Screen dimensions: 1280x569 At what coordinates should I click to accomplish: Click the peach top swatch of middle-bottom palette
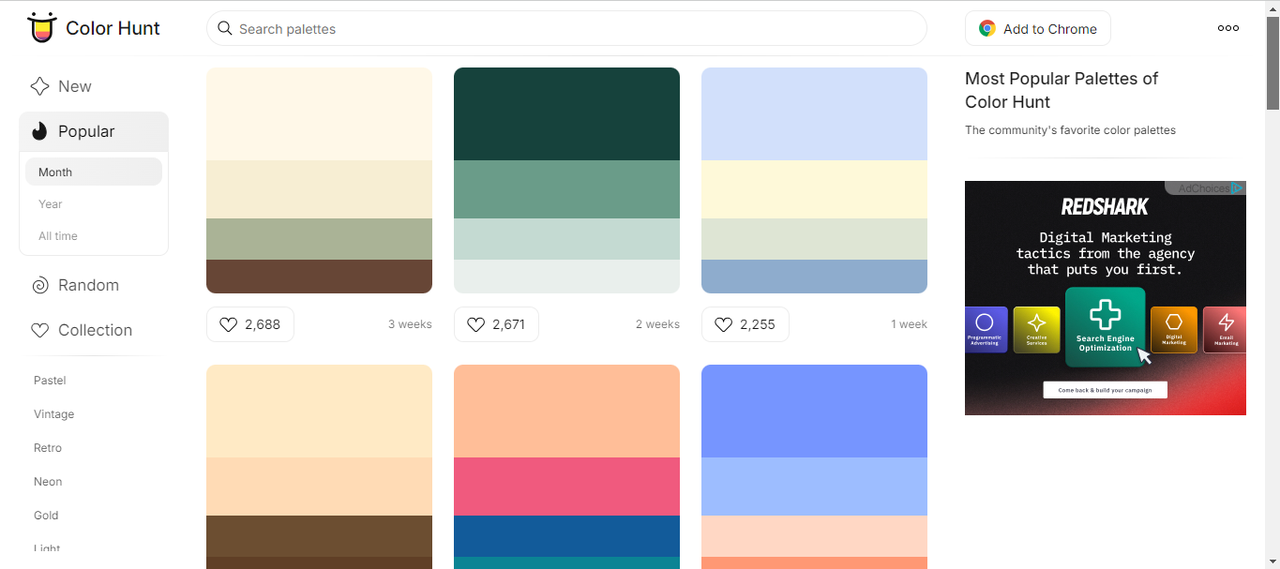click(x=567, y=411)
